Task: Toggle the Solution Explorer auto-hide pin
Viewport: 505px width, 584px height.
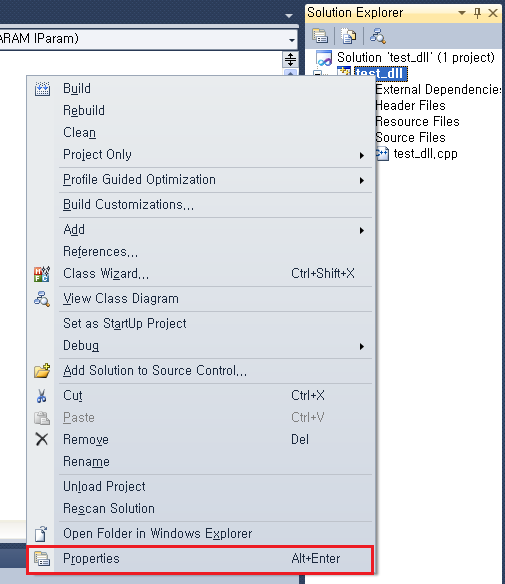Action: [x=477, y=13]
